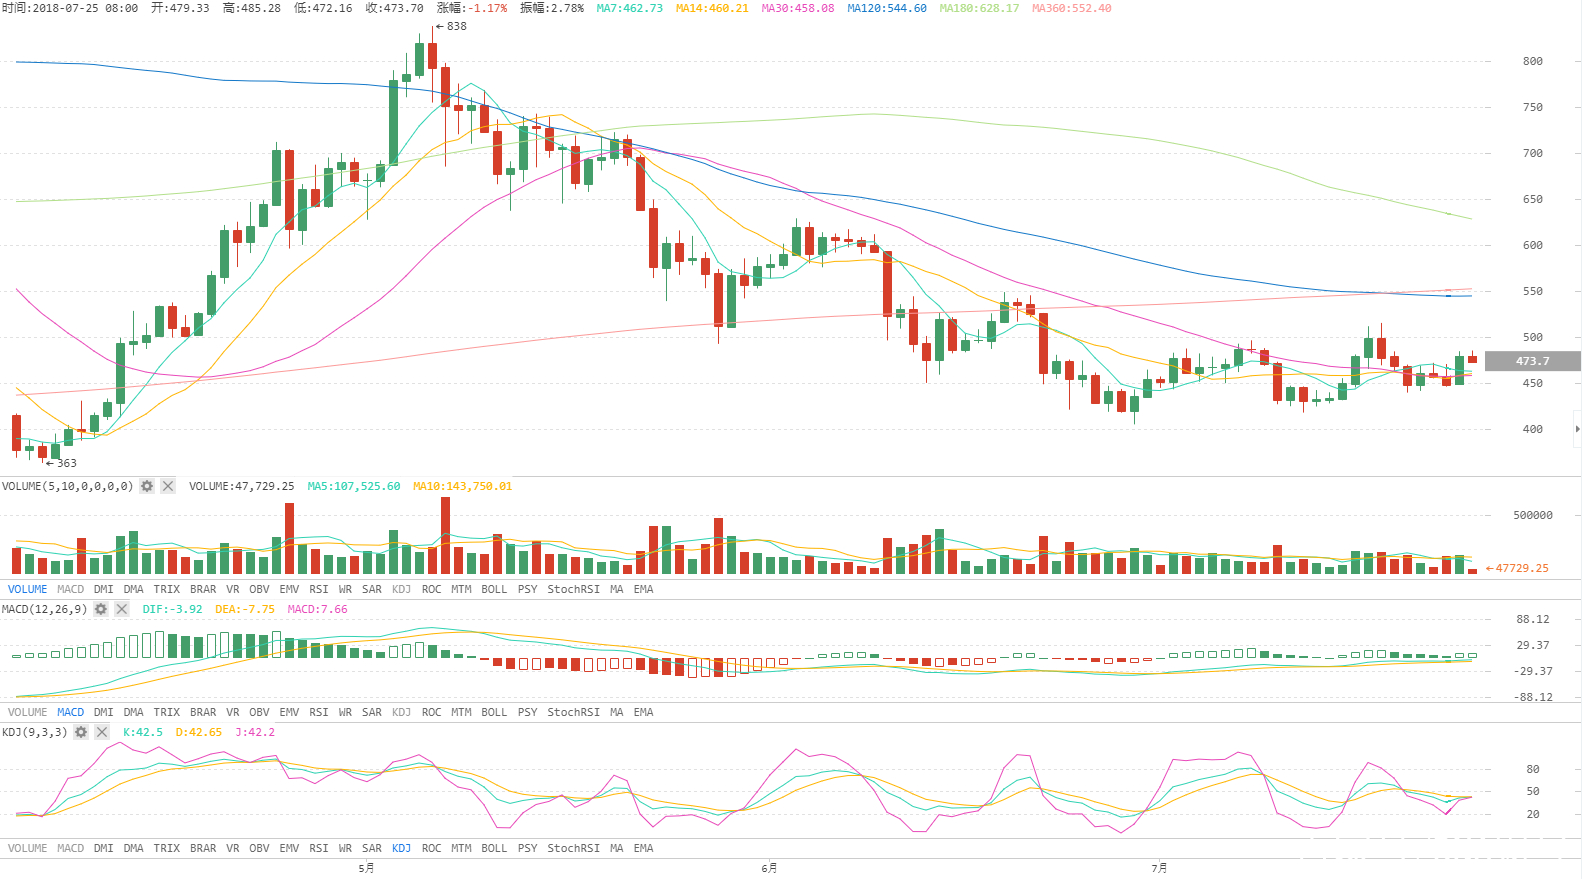Click the VOLUME(5,10,0,0,0,0) indicator title

[x=67, y=486]
